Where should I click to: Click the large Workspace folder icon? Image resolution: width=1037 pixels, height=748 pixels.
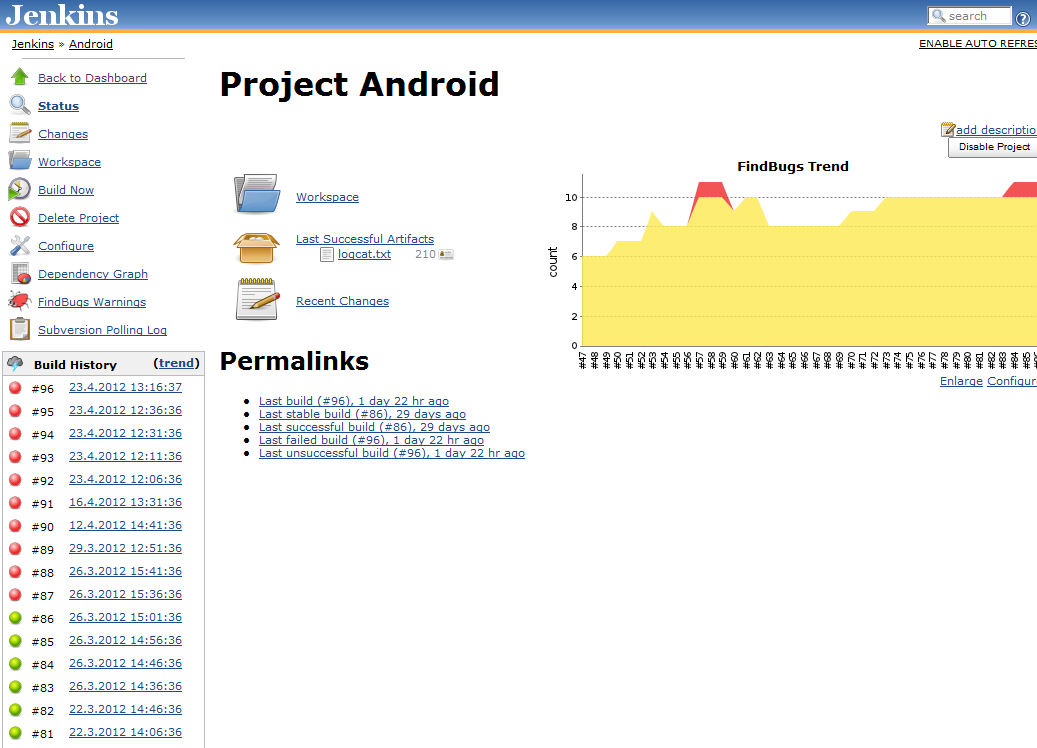(x=257, y=194)
